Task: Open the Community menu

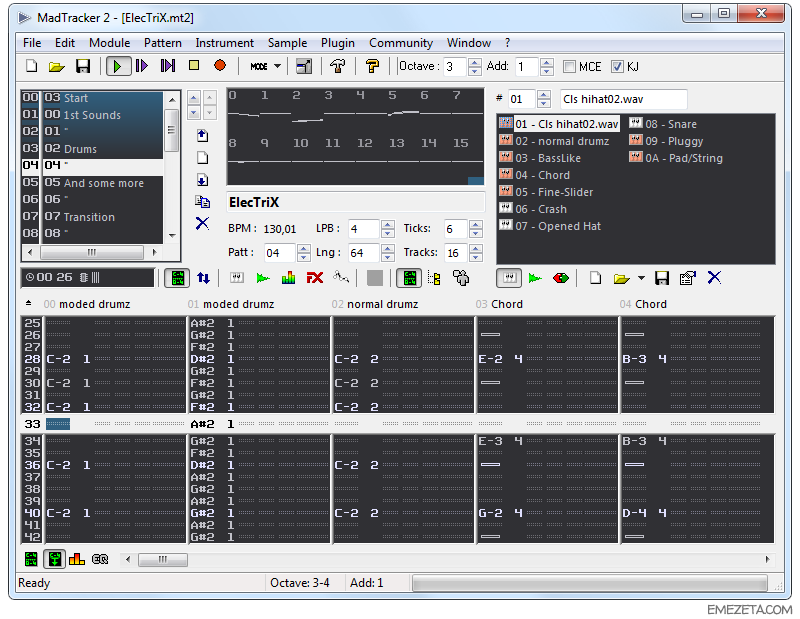Action: (401, 43)
